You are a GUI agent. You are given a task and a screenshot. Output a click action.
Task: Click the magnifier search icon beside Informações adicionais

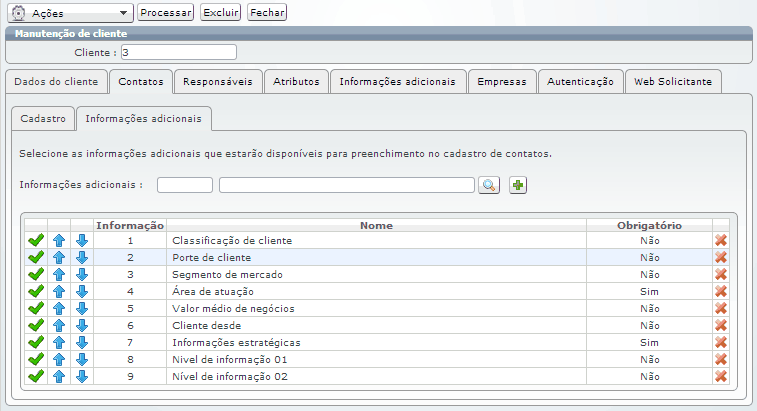488,185
